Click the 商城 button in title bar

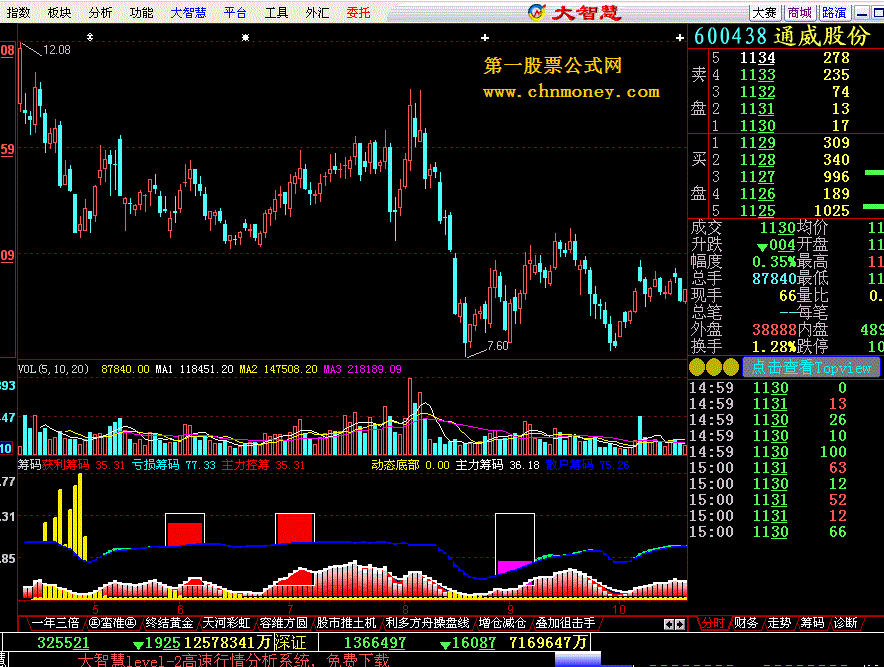[x=800, y=12]
